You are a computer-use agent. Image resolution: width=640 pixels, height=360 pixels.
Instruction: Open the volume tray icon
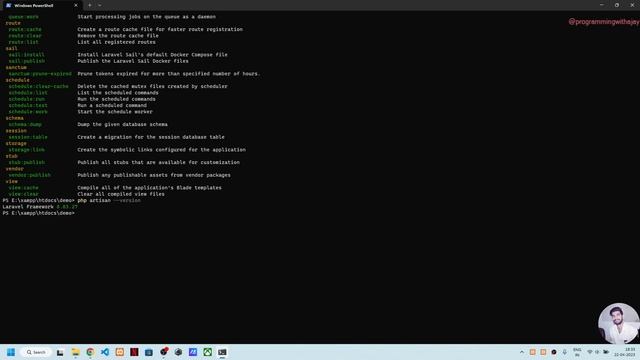598,352
